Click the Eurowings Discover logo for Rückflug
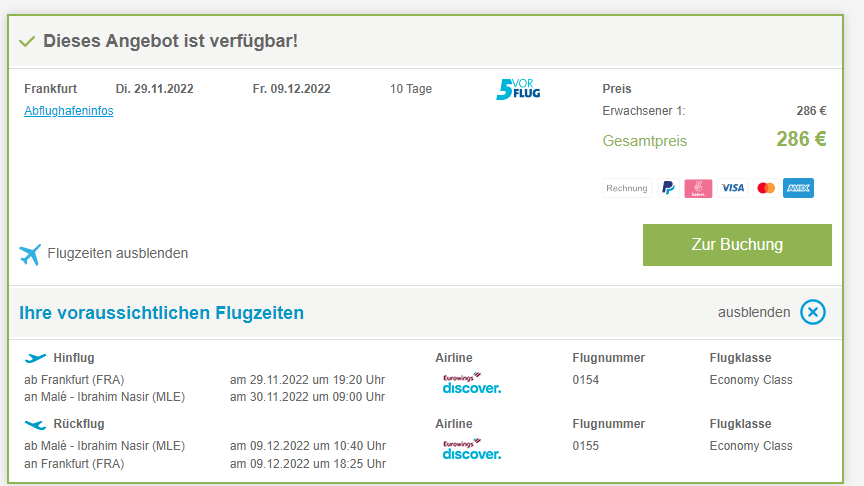The image size is (864, 486). [472, 450]
